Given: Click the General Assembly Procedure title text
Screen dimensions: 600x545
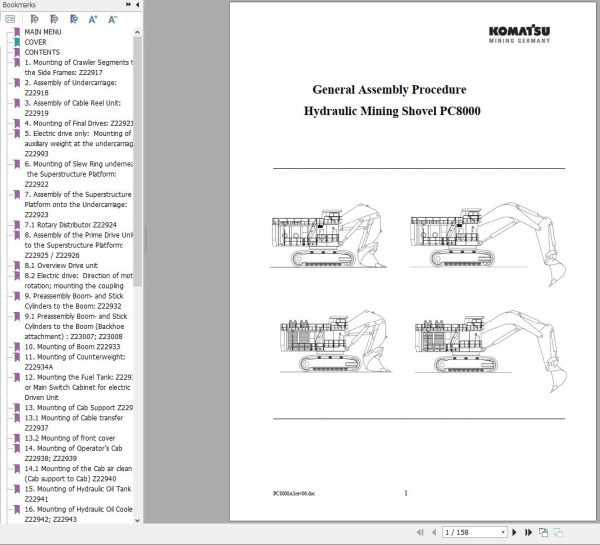Looking at the screenshot, I should 390,90.
